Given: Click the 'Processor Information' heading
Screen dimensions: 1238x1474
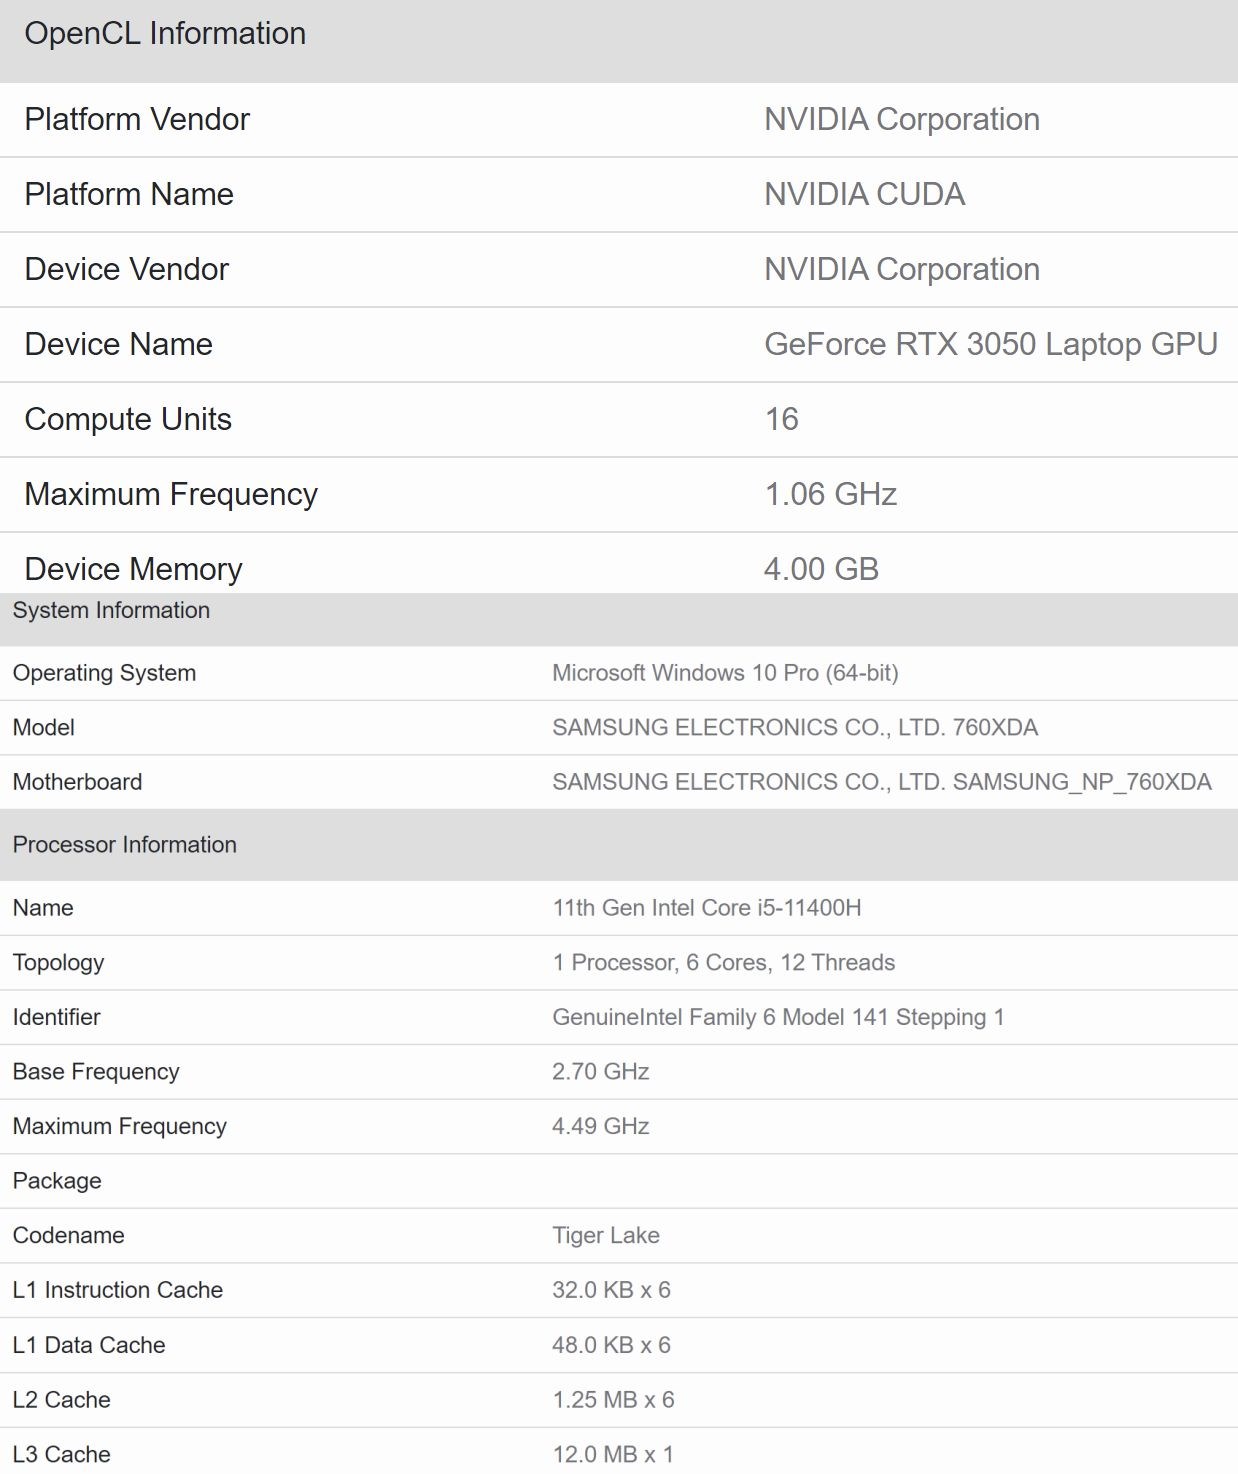Looking at the screenshot, I should point(125,845).
